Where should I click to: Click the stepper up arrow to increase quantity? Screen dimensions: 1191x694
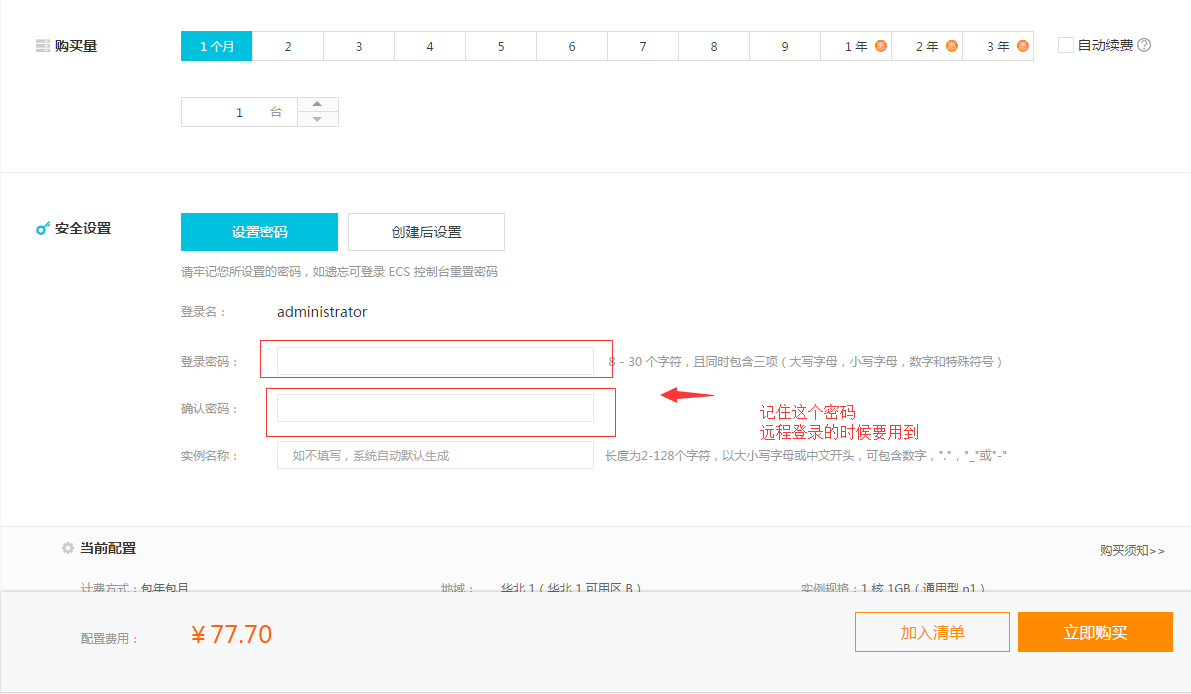coord(318,104)
